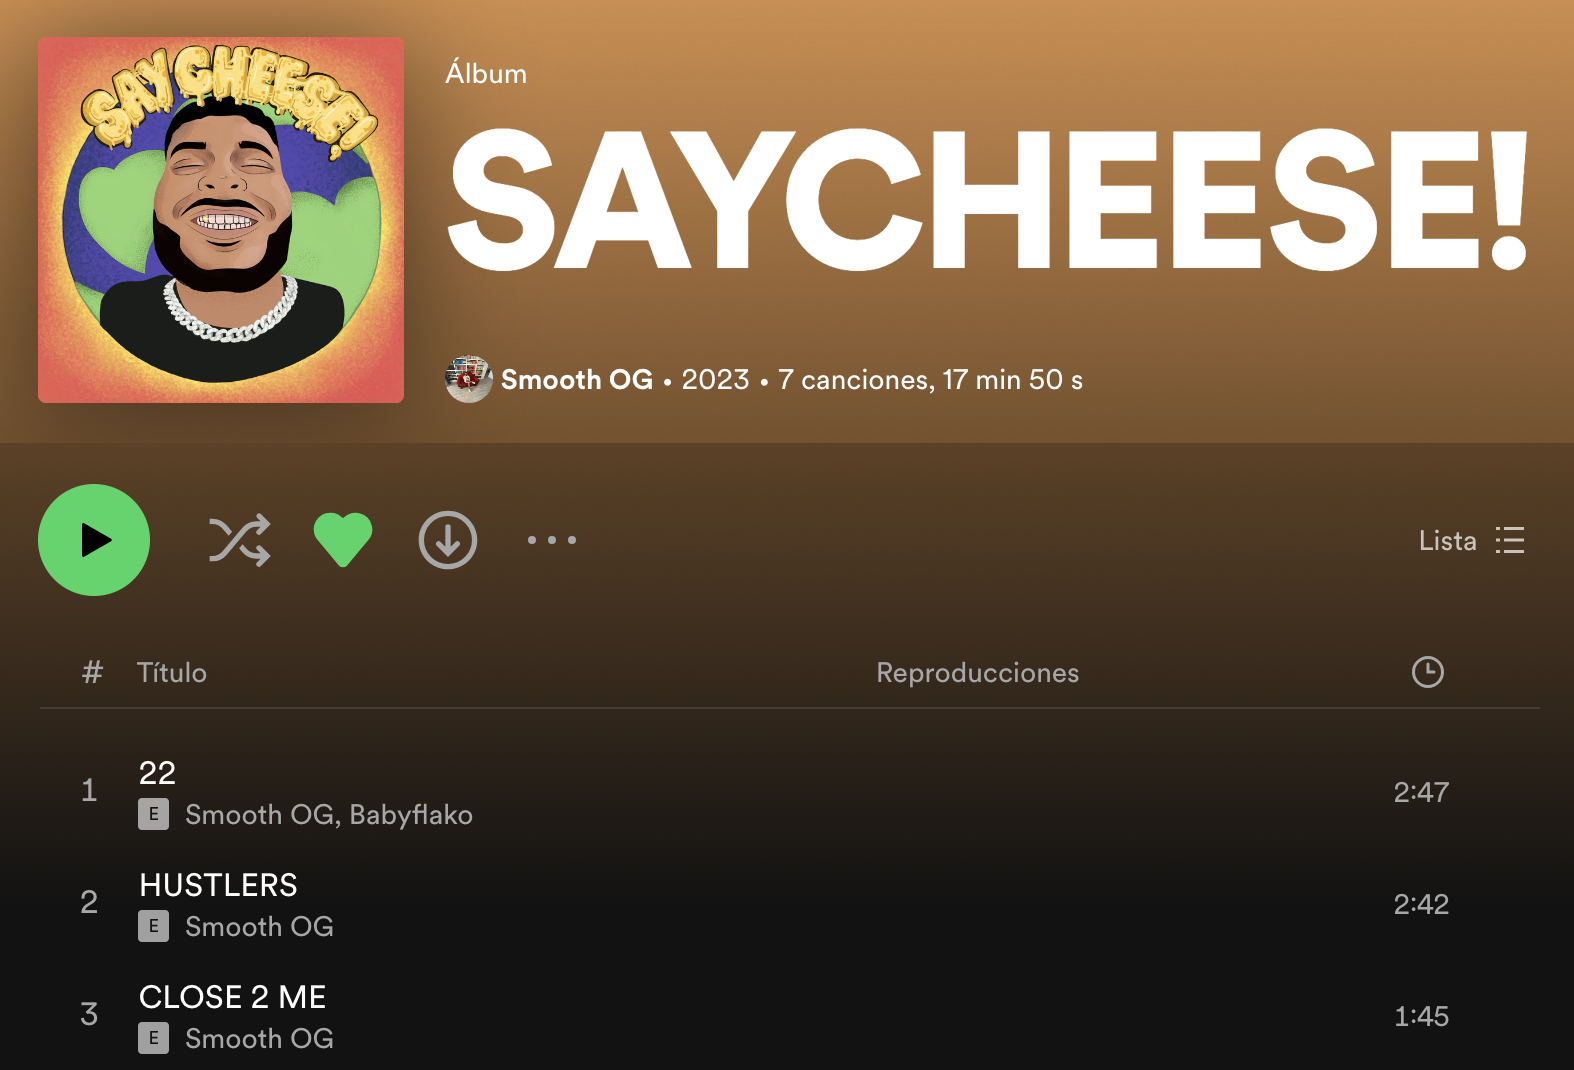Click the explicit badge on CLOSE 2 ME
Viewport: 1574px width, 1070px height.
[153, 1038]
